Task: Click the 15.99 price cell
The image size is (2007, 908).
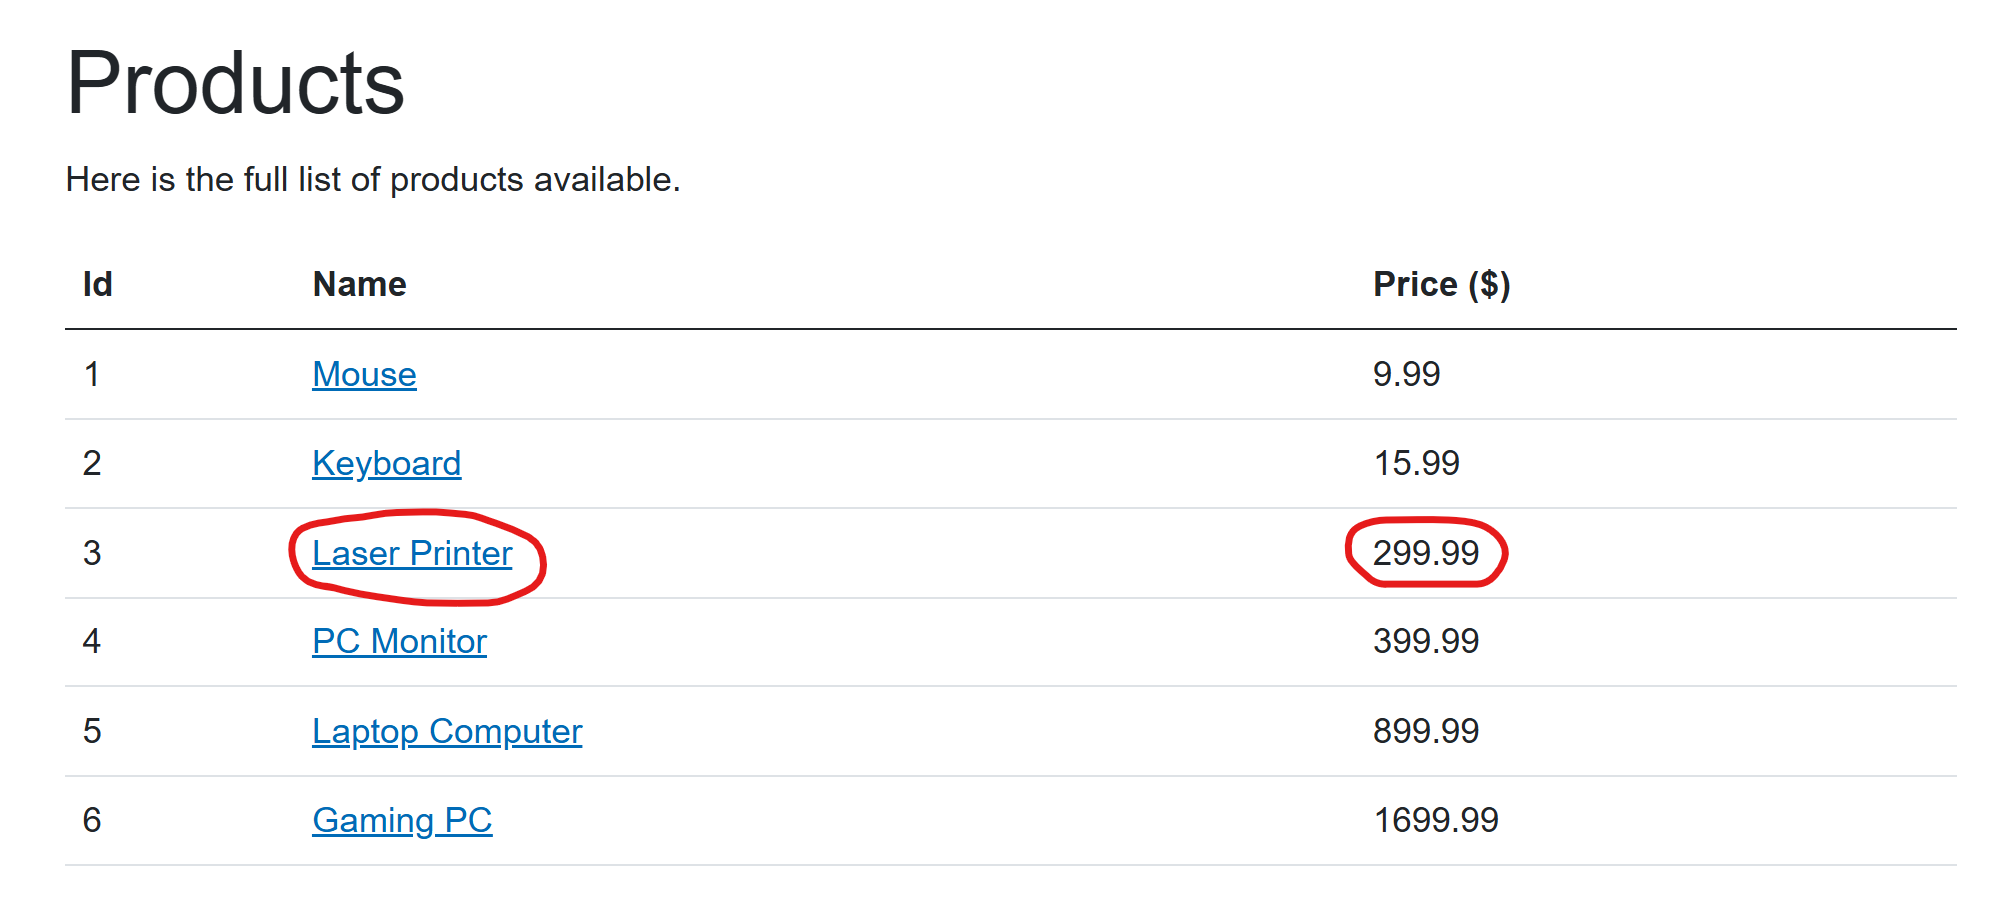Action: tap(1416, 463)
